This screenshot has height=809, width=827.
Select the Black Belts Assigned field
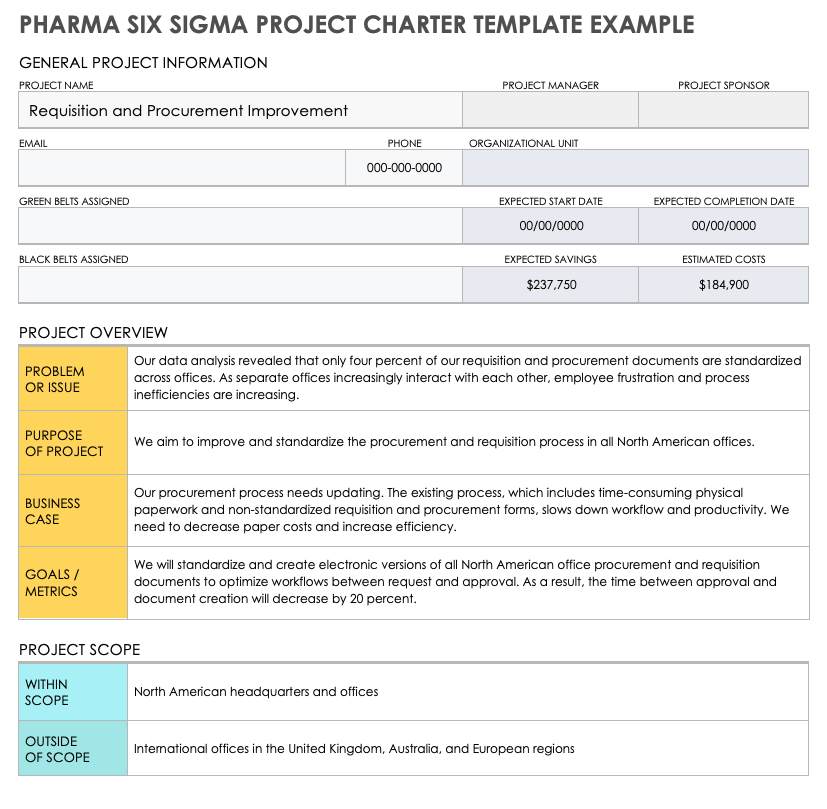point(240,285)
